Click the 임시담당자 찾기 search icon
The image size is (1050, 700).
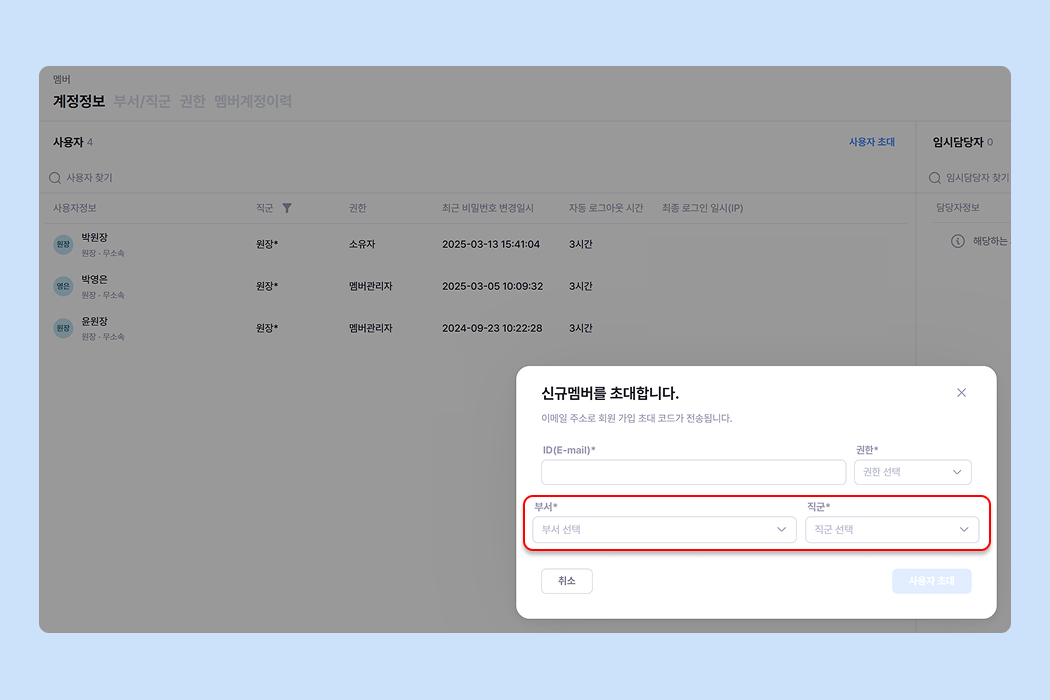[934, 178]
